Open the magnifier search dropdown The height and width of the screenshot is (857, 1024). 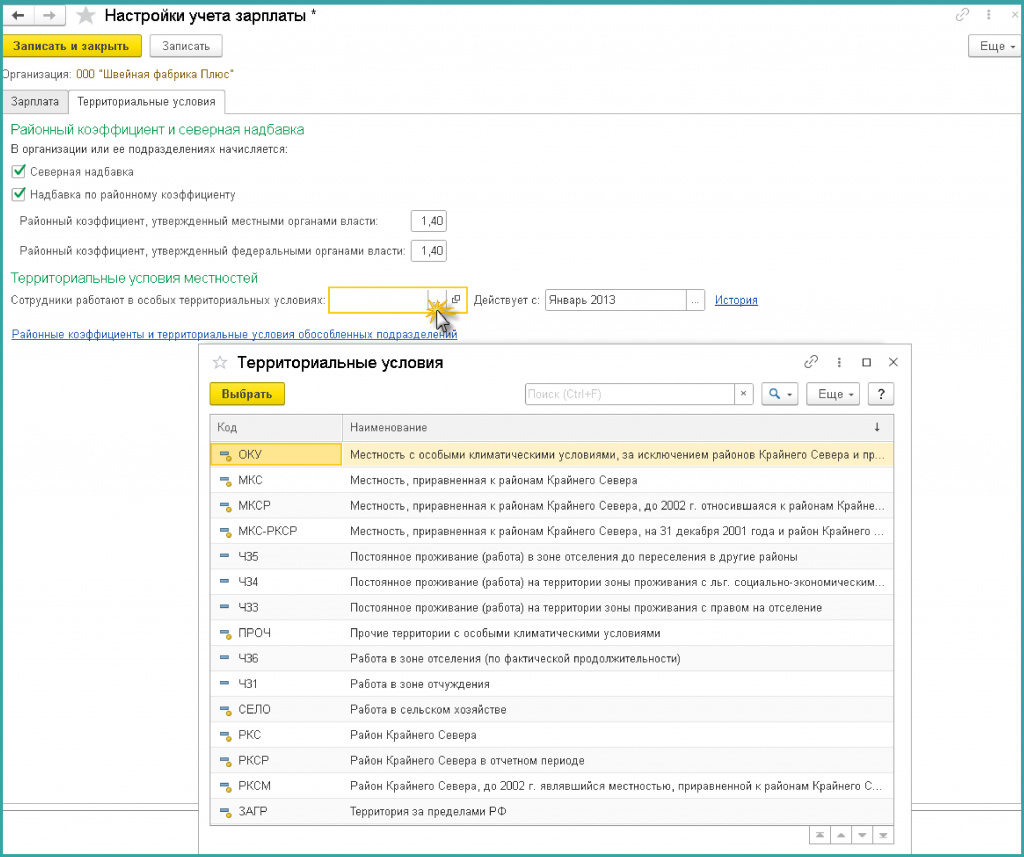[x=780, y=394]
